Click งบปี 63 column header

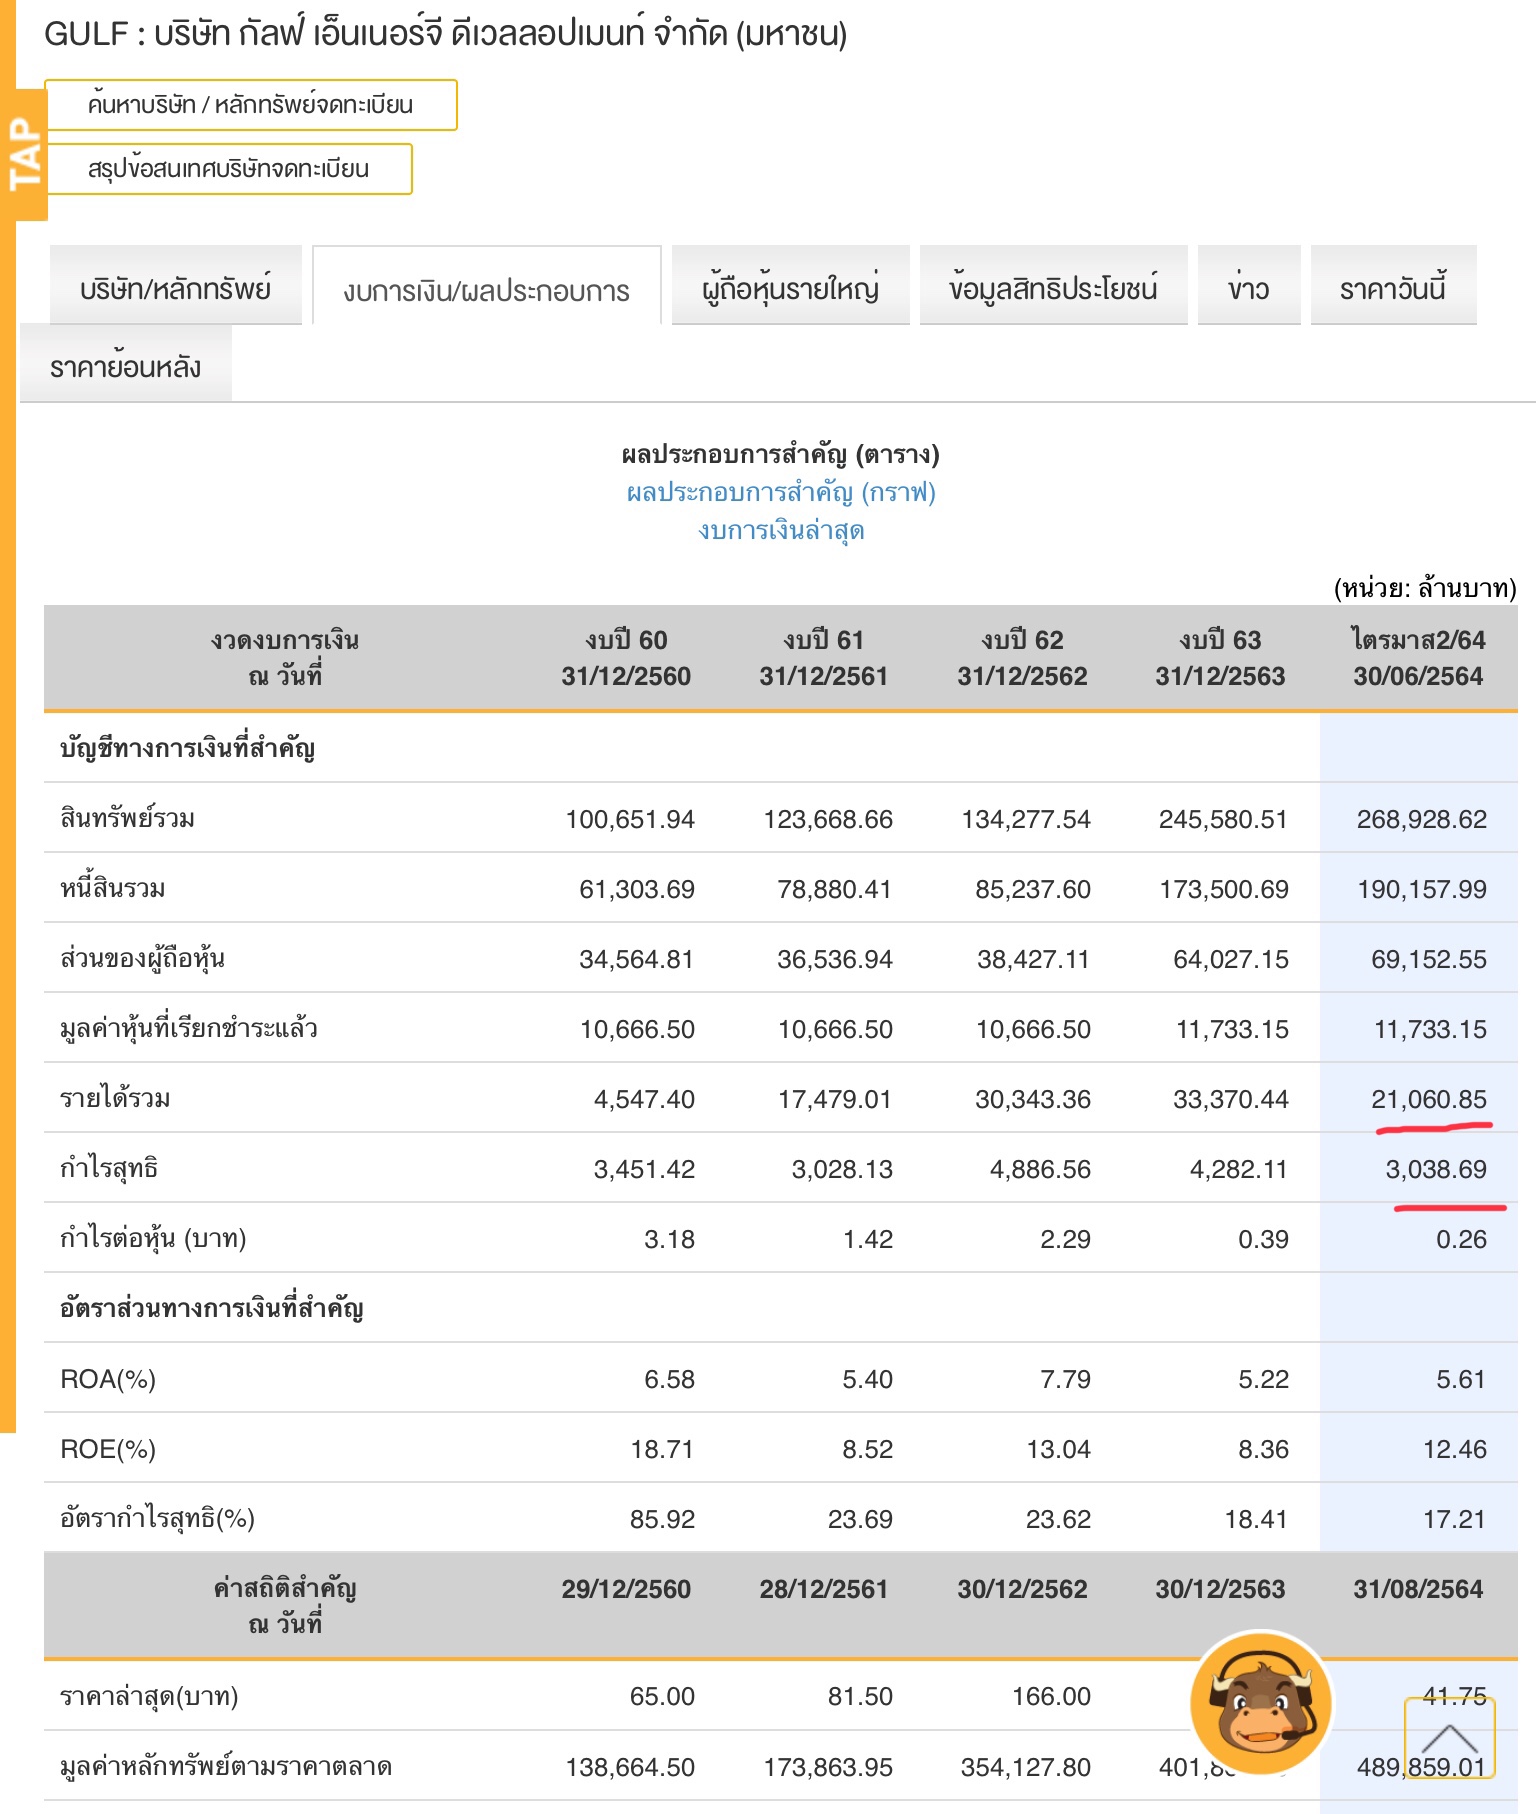(x=1220, y=658)
